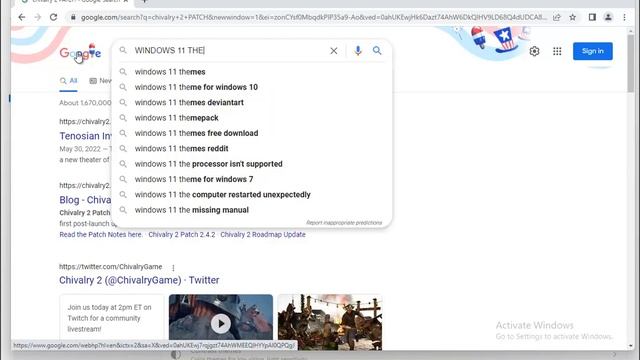Click the page vertical scrollbar
Screen dimensions: 640x360
[x=631, y=63]
